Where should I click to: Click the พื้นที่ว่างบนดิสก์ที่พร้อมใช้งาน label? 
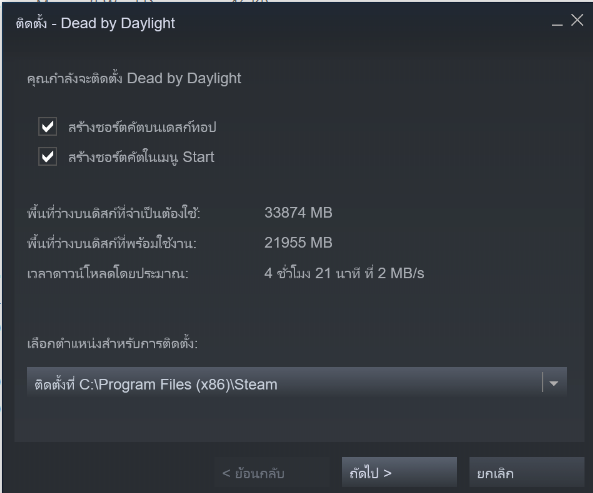(x=112, y=243)
